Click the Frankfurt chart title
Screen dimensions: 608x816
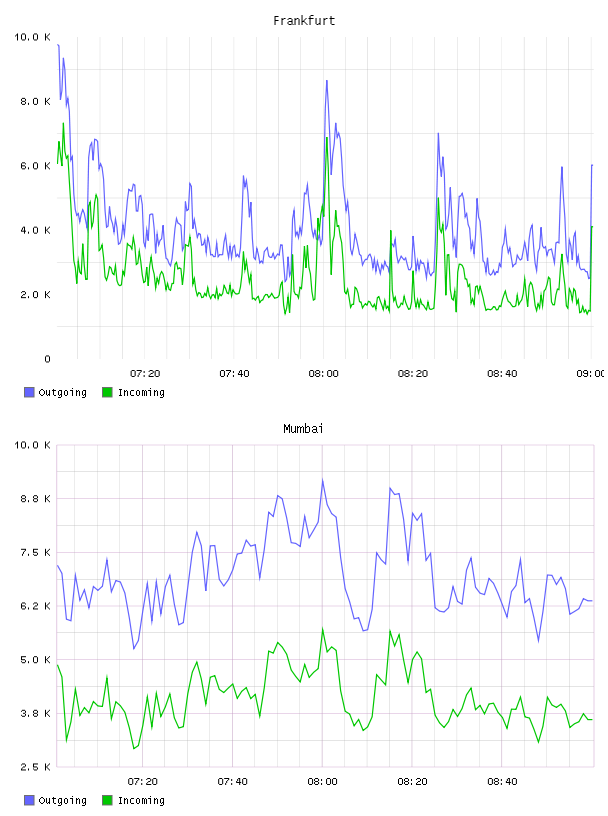click(304, 21)
